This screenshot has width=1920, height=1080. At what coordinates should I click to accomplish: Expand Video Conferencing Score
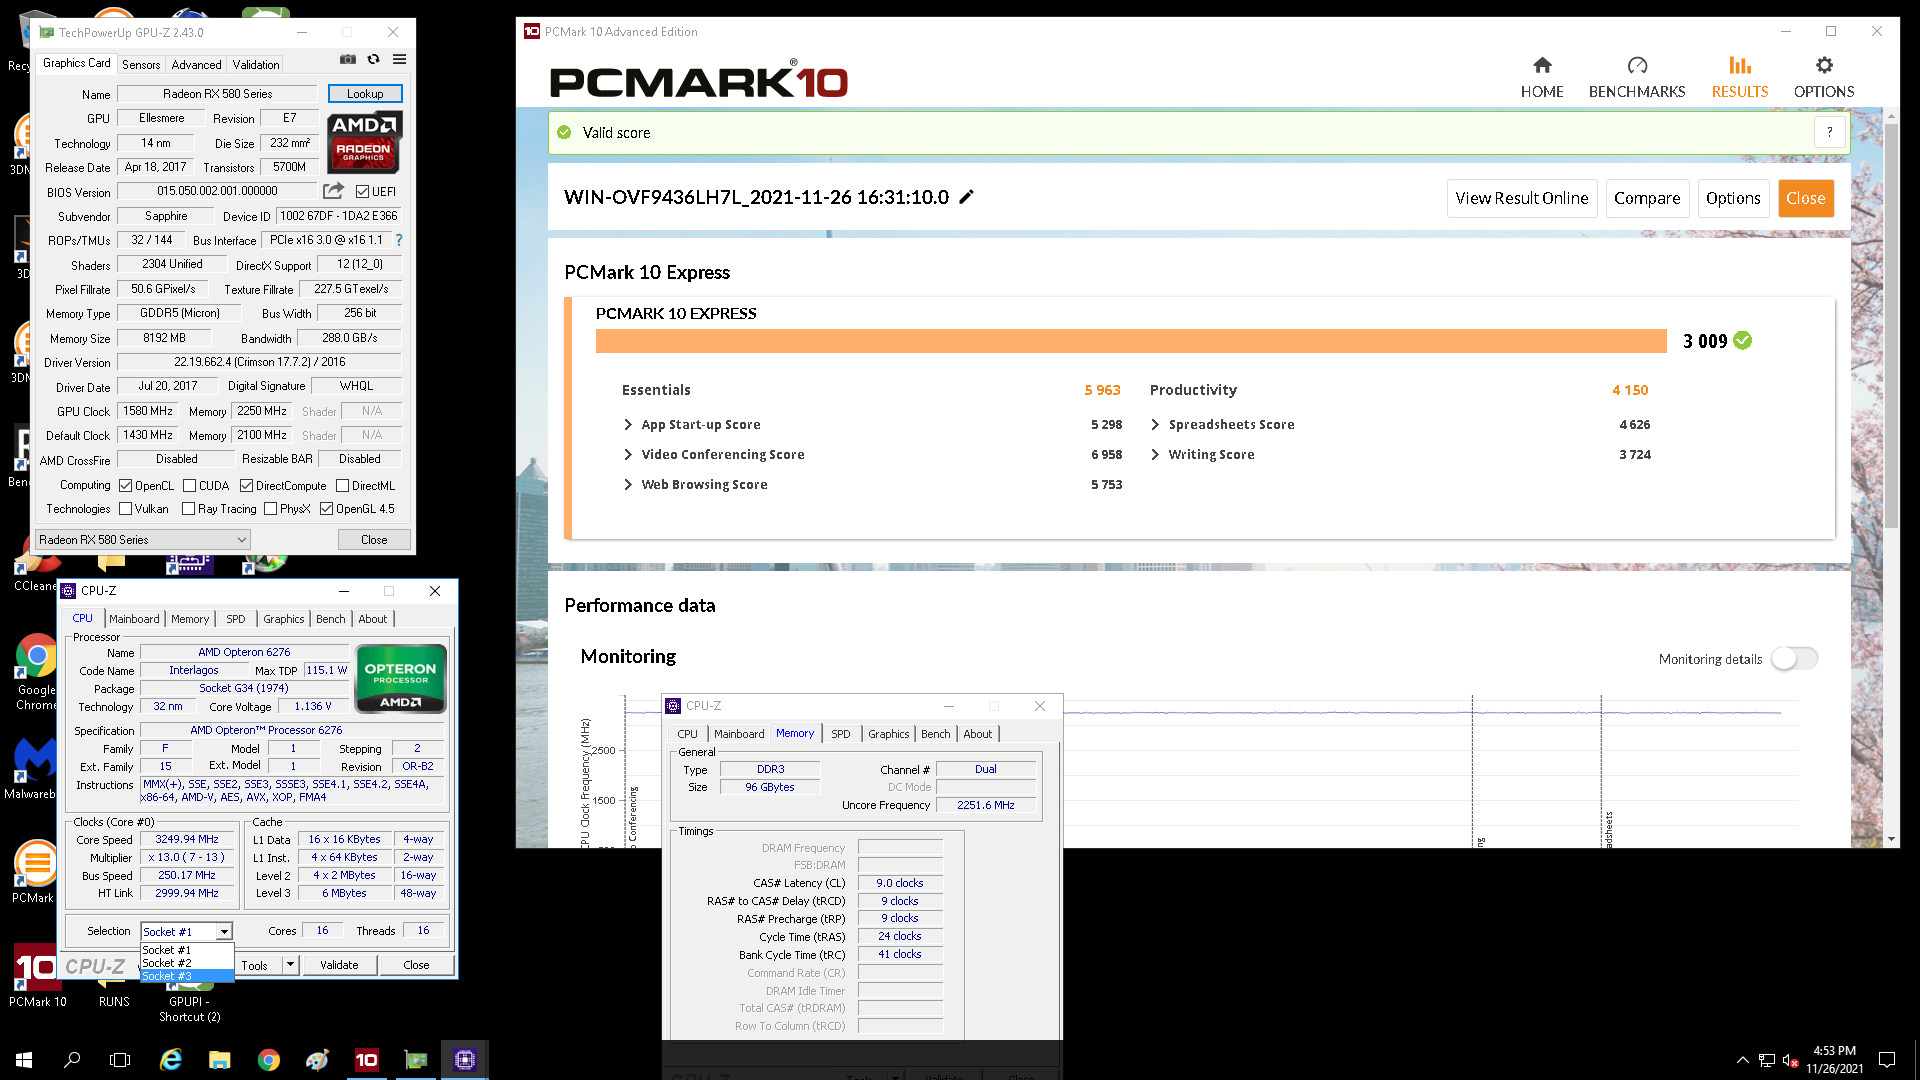628,455
